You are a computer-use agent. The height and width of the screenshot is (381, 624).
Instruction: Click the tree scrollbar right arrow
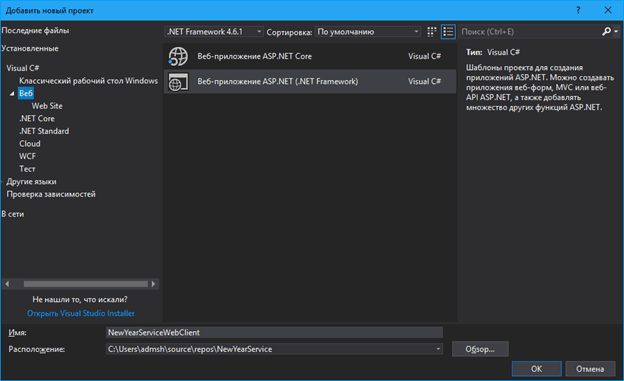click(x=153, y=284)
